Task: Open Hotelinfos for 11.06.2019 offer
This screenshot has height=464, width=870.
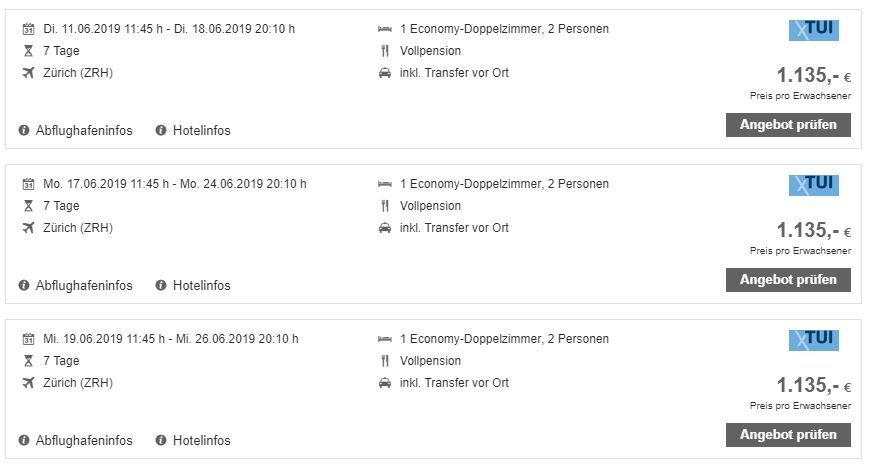Action: (201, 131)
